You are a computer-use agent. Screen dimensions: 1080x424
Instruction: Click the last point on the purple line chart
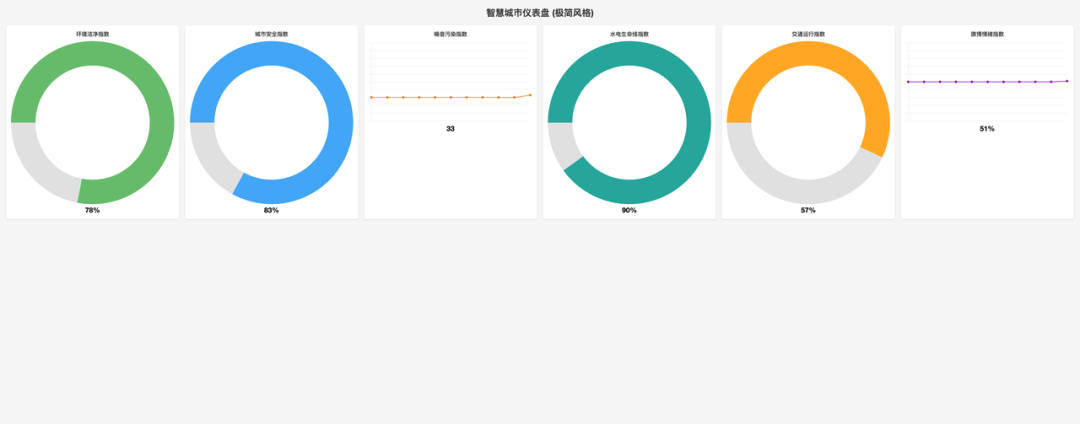tap(1067, 81)
